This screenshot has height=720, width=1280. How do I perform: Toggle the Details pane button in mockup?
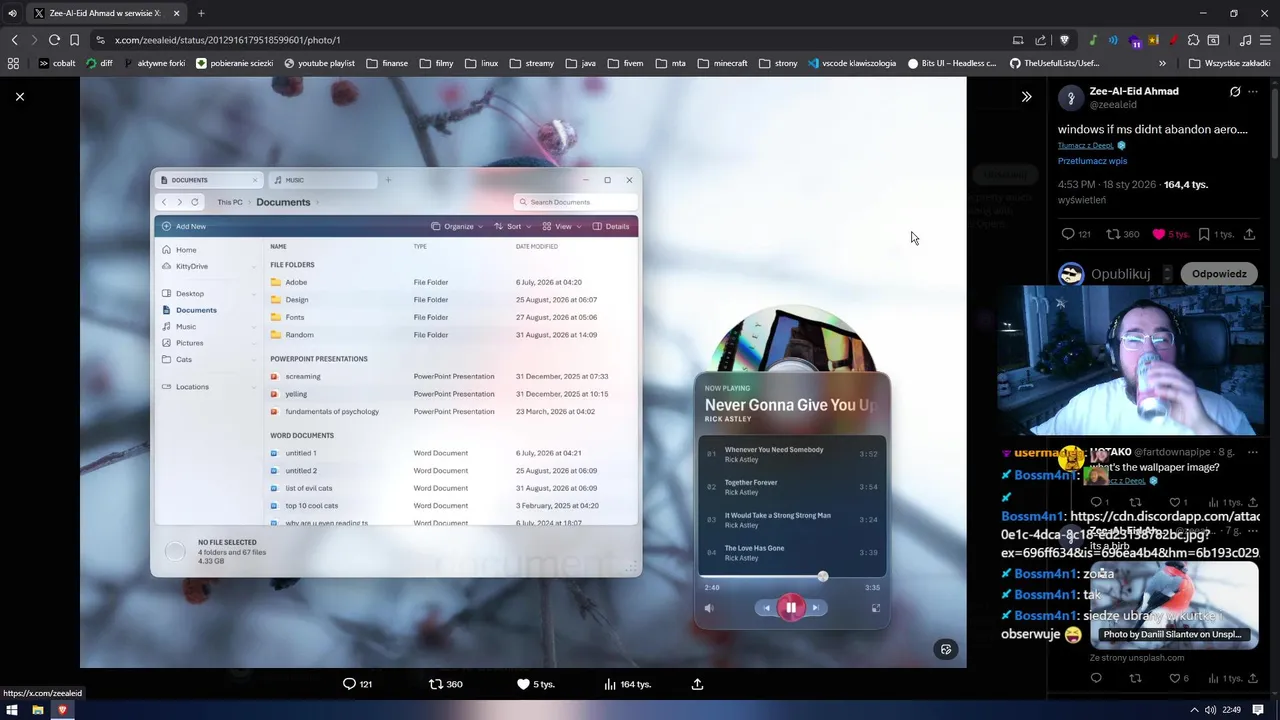(x=611, y=226)
